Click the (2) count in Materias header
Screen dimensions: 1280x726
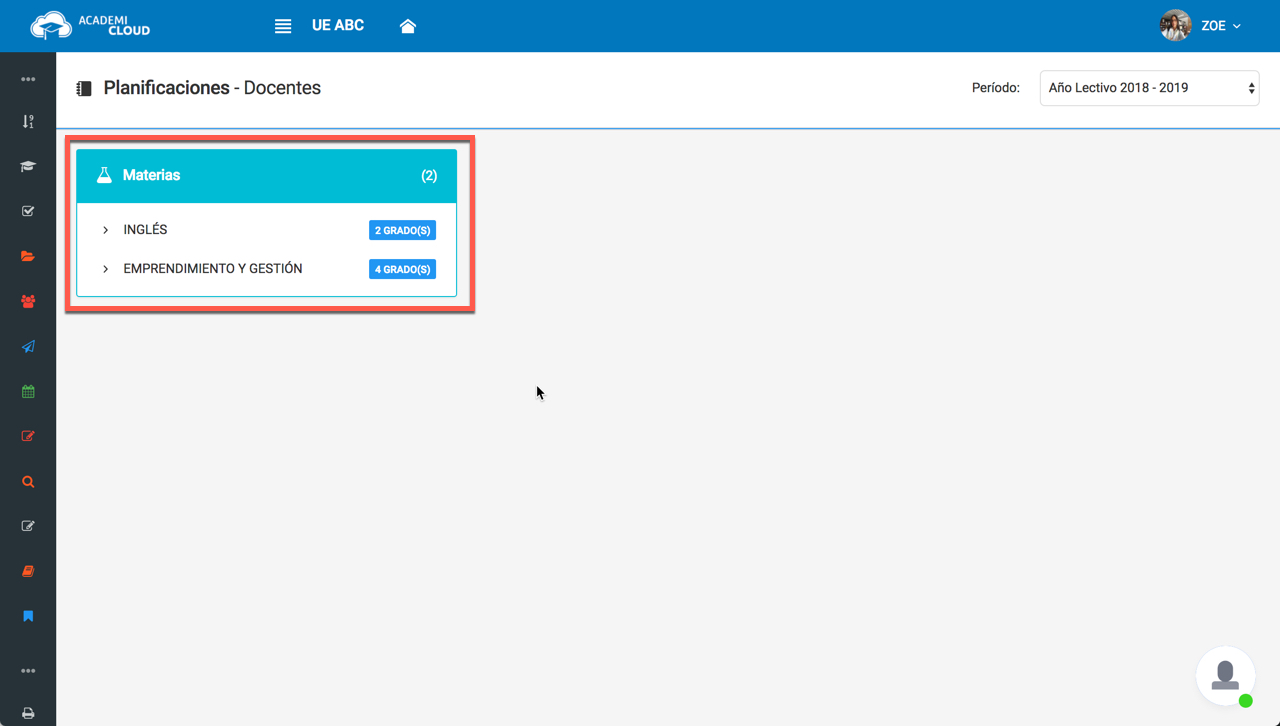coord(429,176)
